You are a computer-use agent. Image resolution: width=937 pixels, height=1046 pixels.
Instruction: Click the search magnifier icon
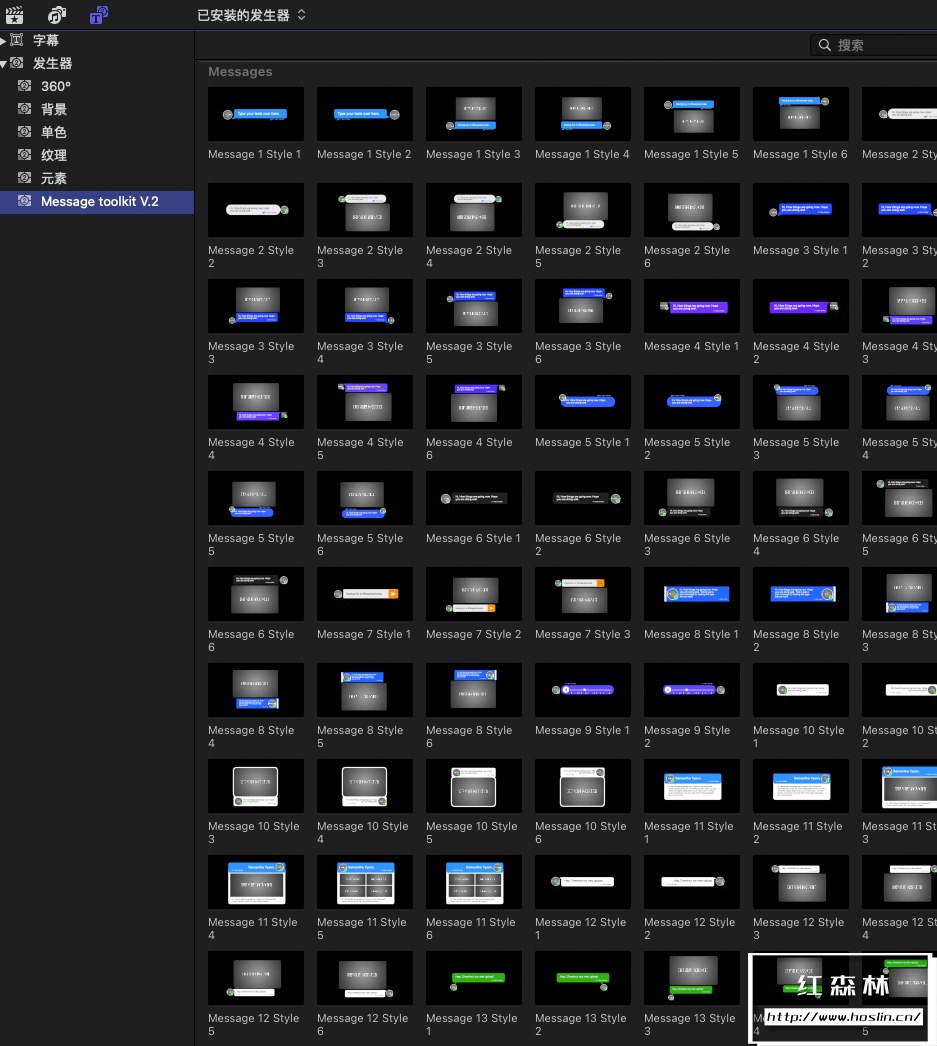coord(825,45)
